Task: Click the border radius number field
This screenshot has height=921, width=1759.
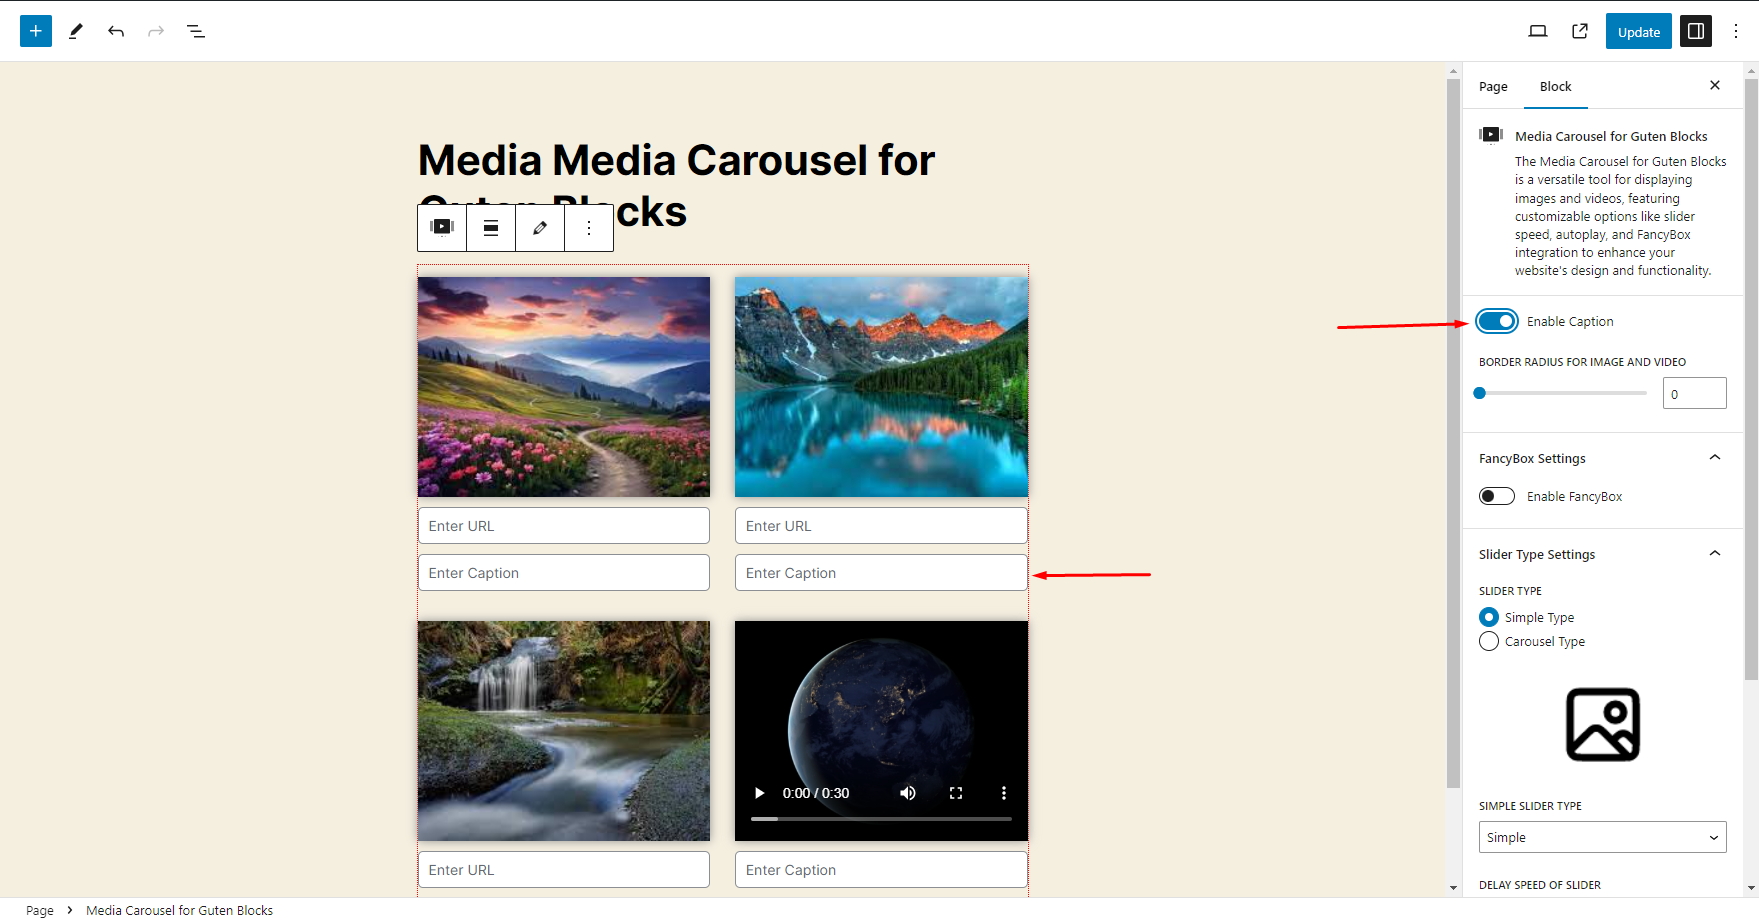Action: [x=1695, y=393]
